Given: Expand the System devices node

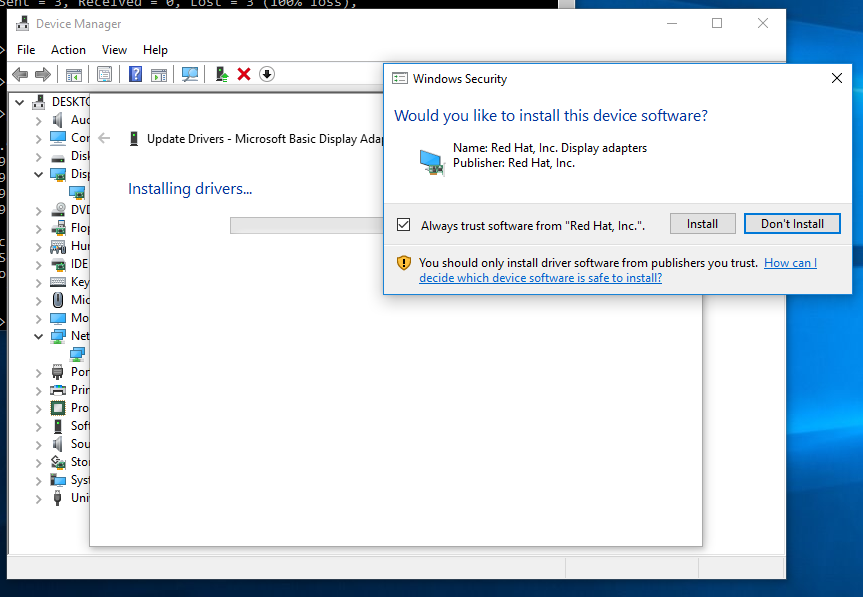Looking at the screenshot, I should [38, 480].
